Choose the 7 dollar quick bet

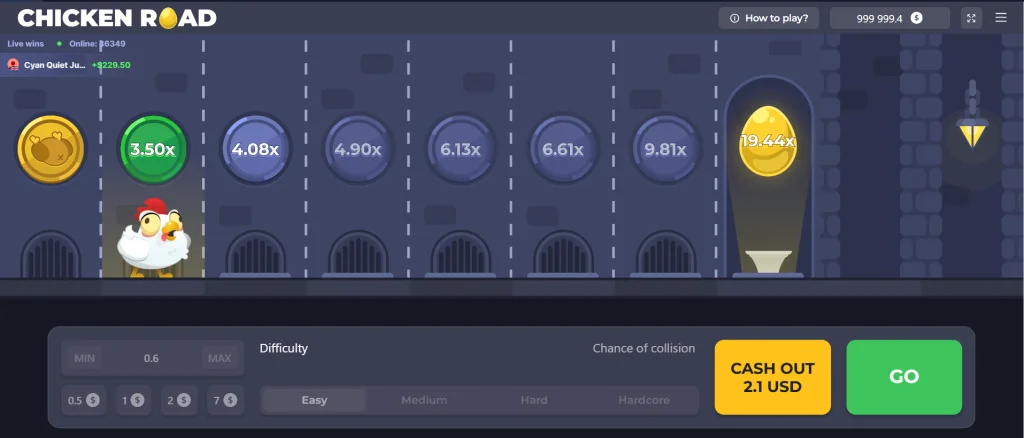(x=225, y=400)
